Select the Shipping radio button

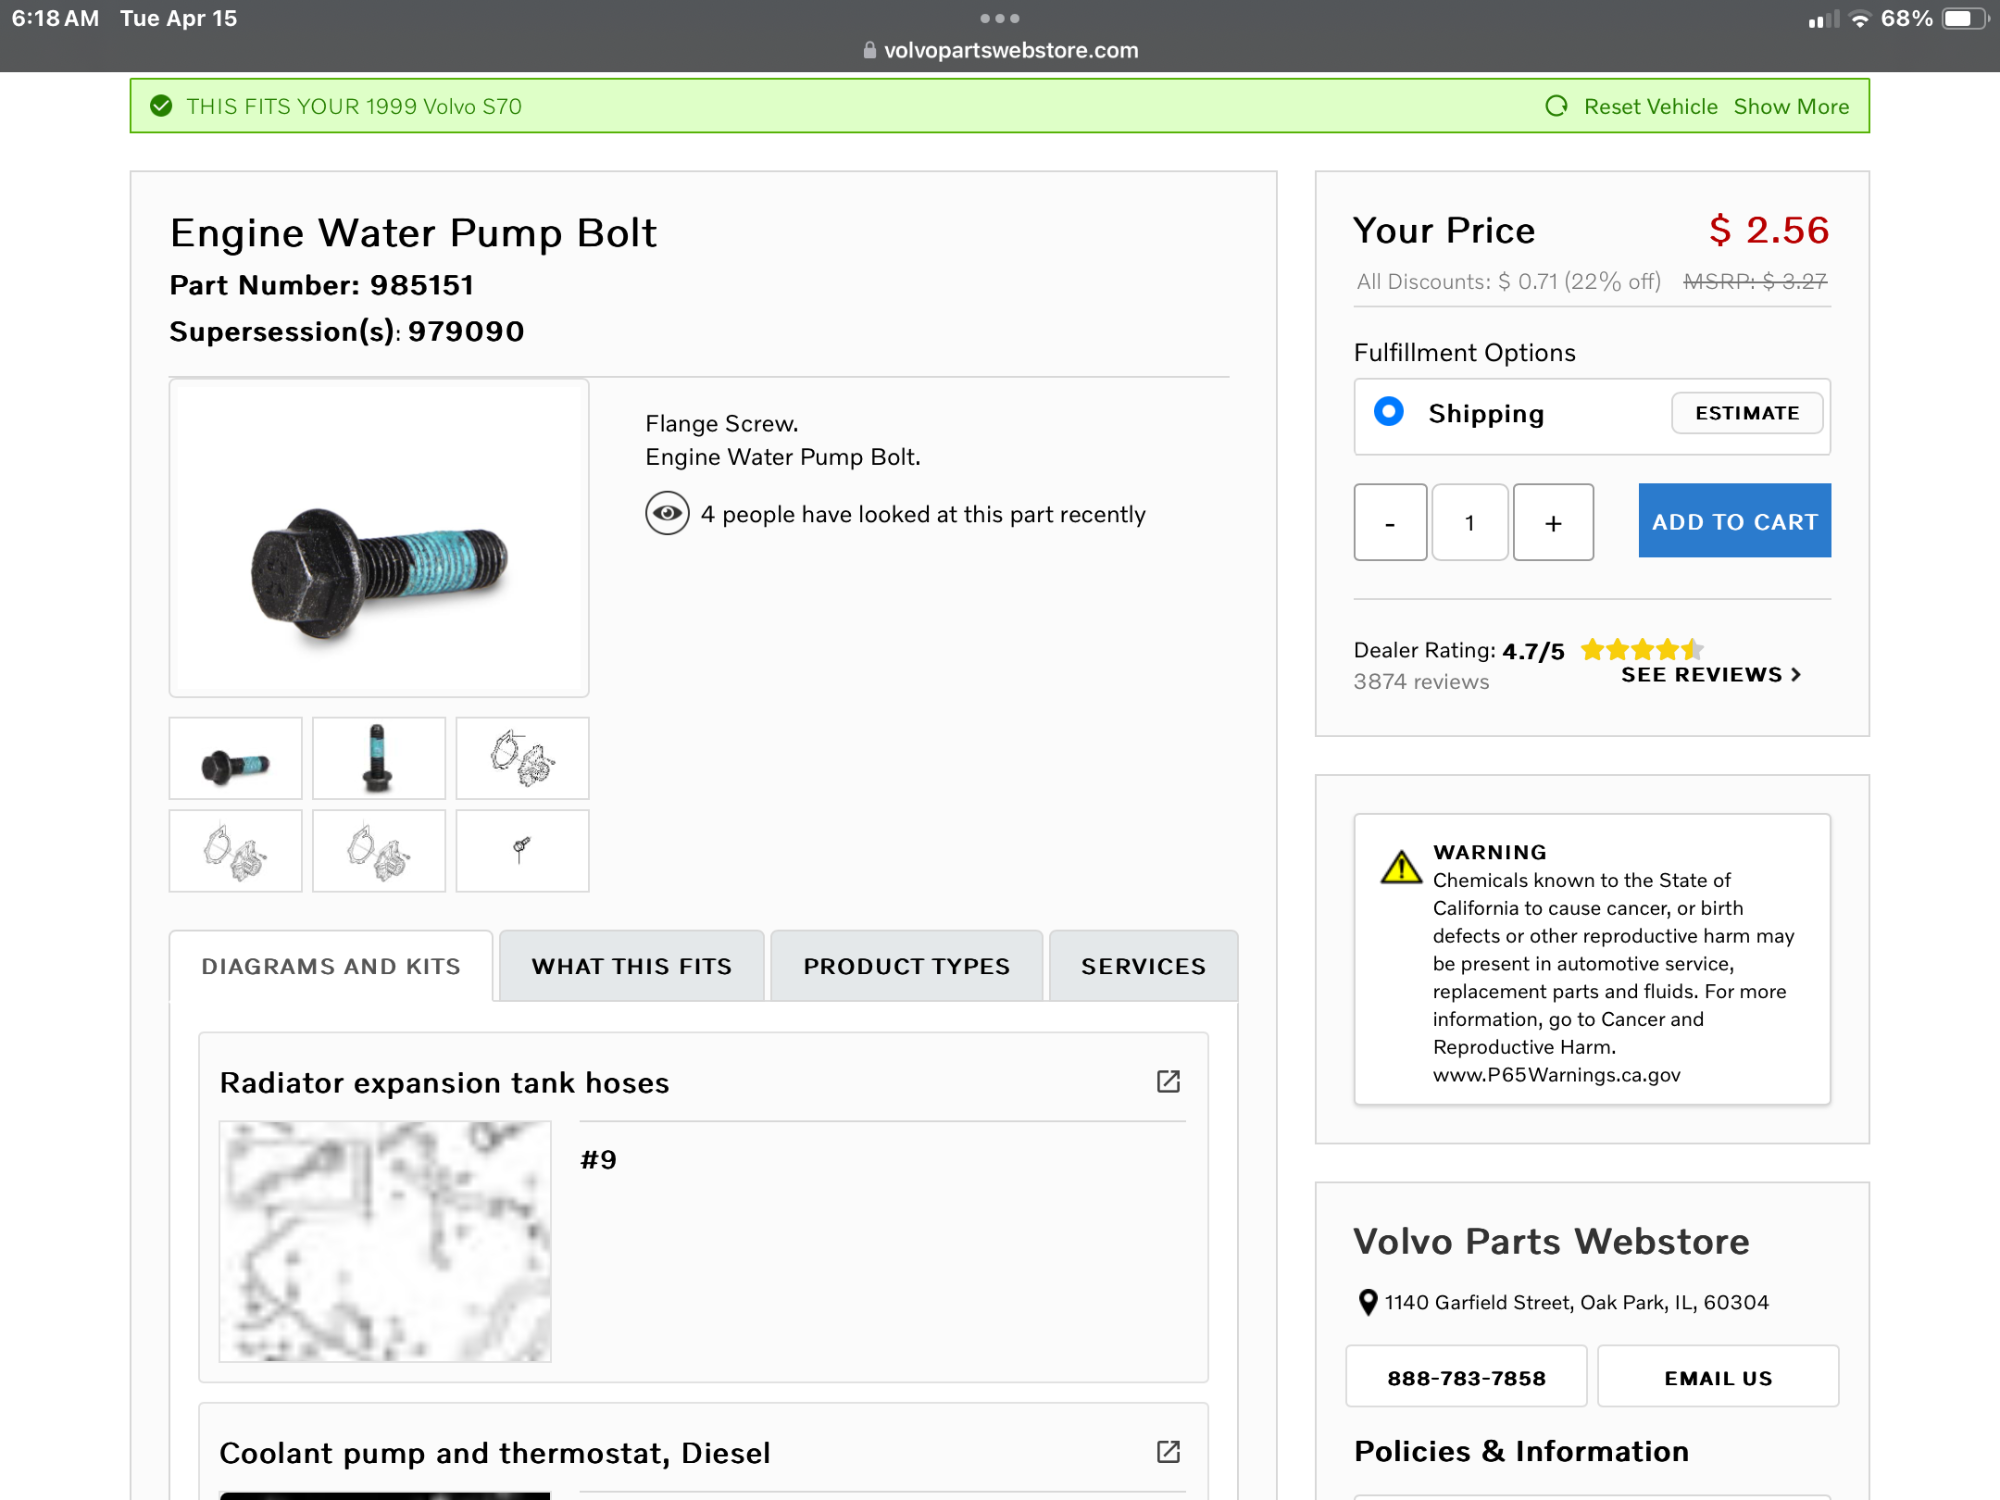tap(1389, 412)
